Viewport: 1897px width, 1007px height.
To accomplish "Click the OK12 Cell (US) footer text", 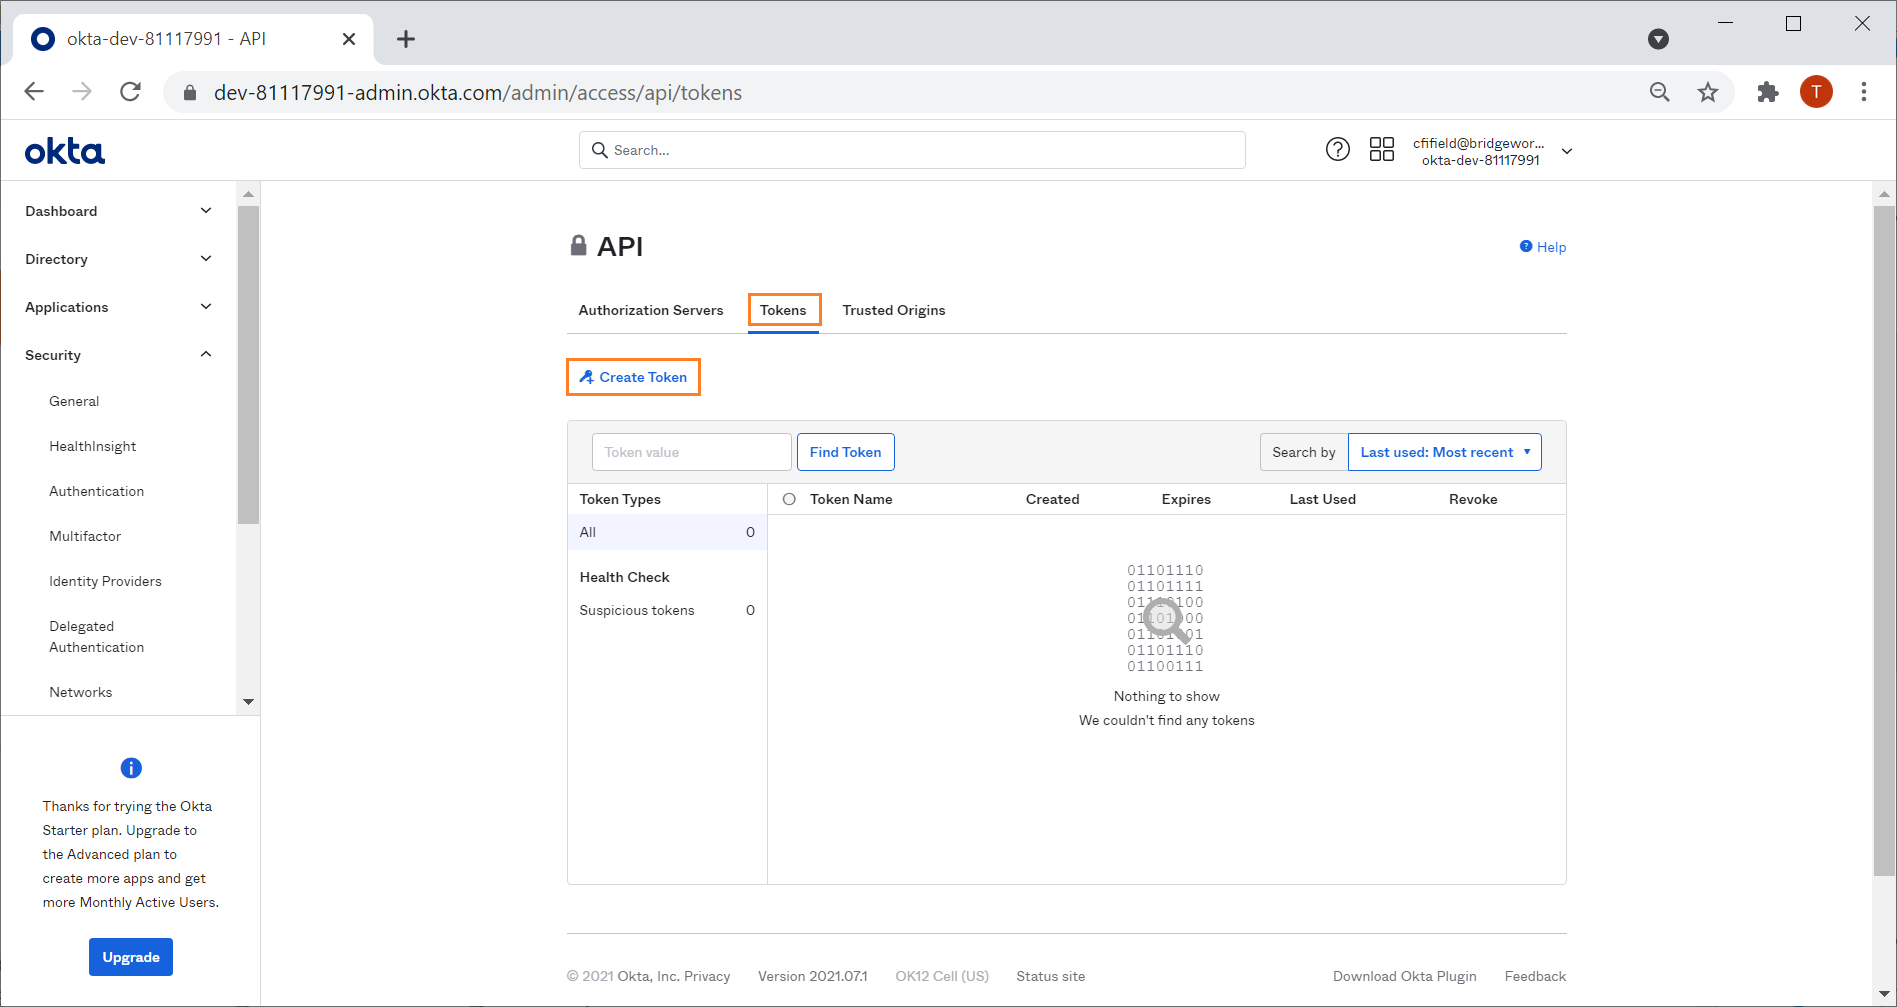I will [x=942, y=976].
